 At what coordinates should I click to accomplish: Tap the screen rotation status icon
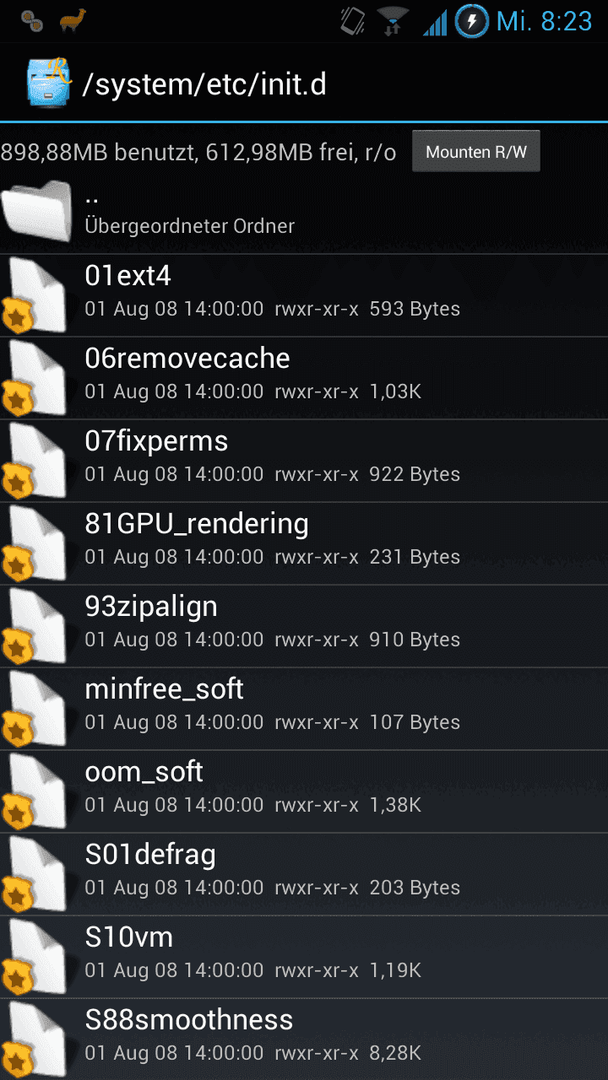(353, 21)
